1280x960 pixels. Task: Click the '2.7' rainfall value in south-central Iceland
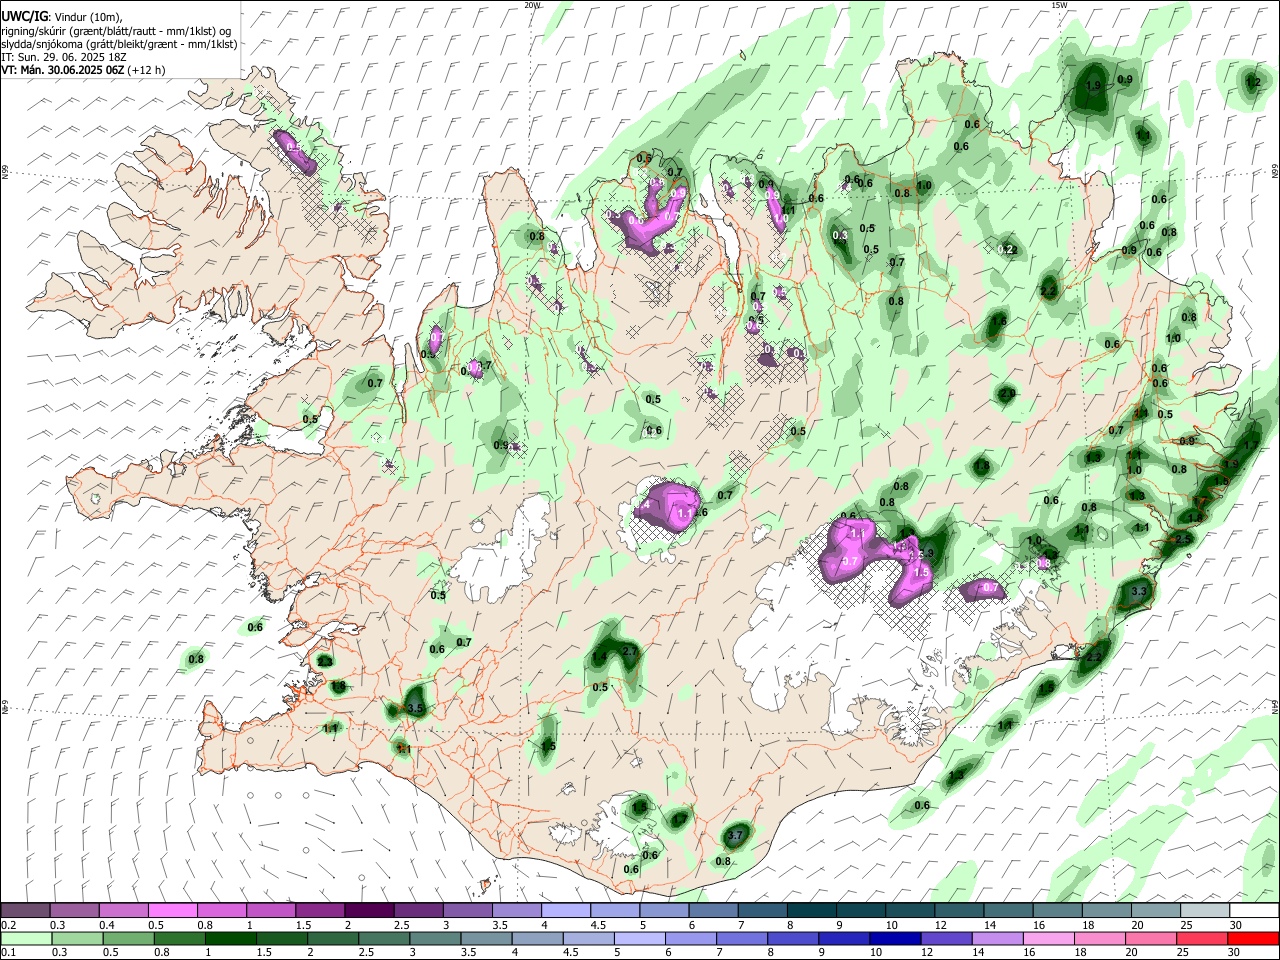(x=630, y=651)
